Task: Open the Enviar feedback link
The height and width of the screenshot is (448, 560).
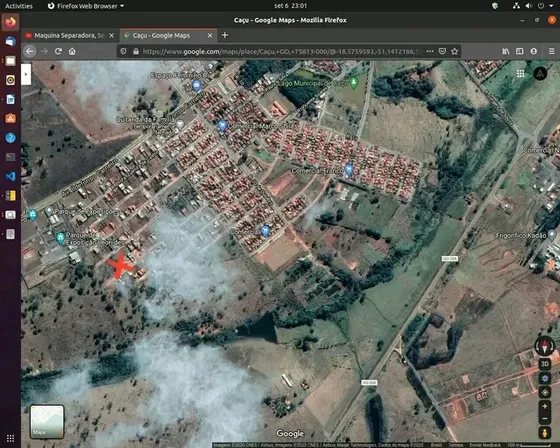Action: click(485, 445)
